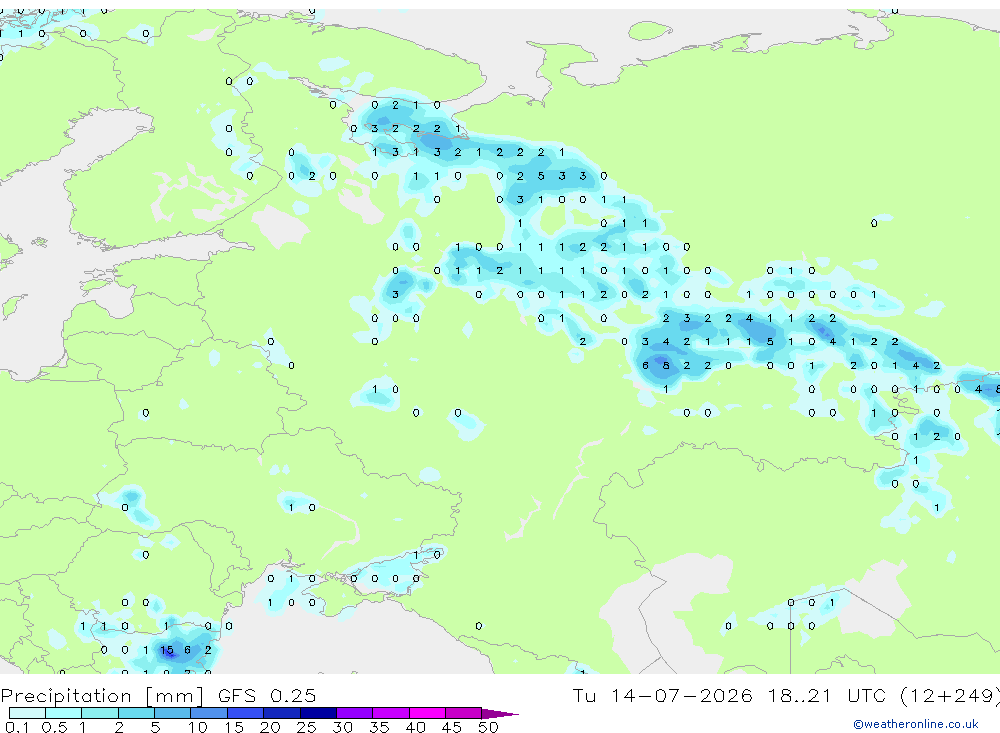The height and width of the screenshot is (733, 1000).
Task: Click the '(12+249)' forecast offset text
Action: [x=950, y=695]
